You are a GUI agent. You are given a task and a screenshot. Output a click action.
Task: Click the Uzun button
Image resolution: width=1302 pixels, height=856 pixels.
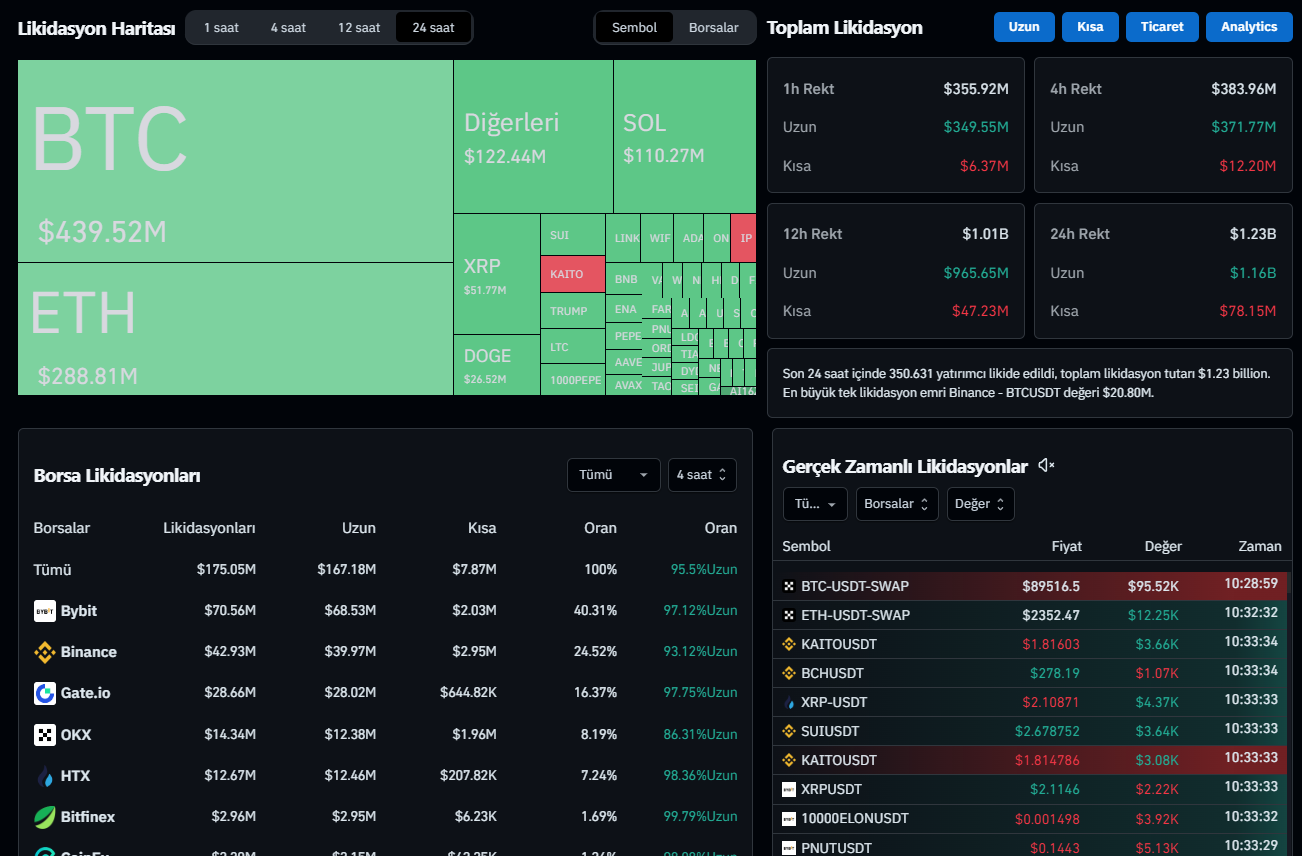1024,27
